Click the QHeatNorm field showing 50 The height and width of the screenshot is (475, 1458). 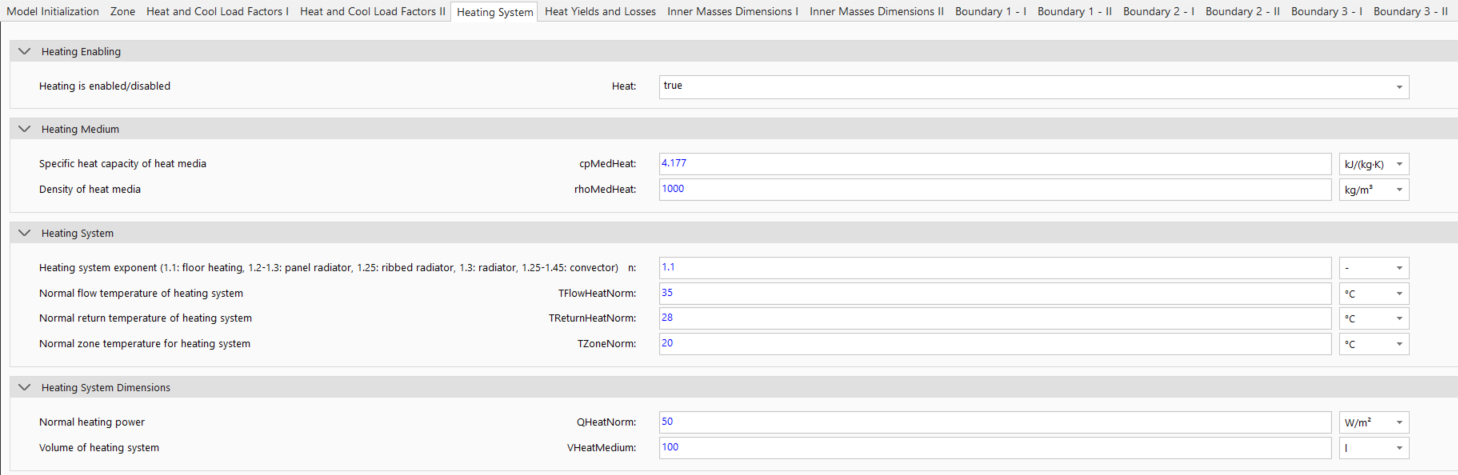tap(995, 422)
